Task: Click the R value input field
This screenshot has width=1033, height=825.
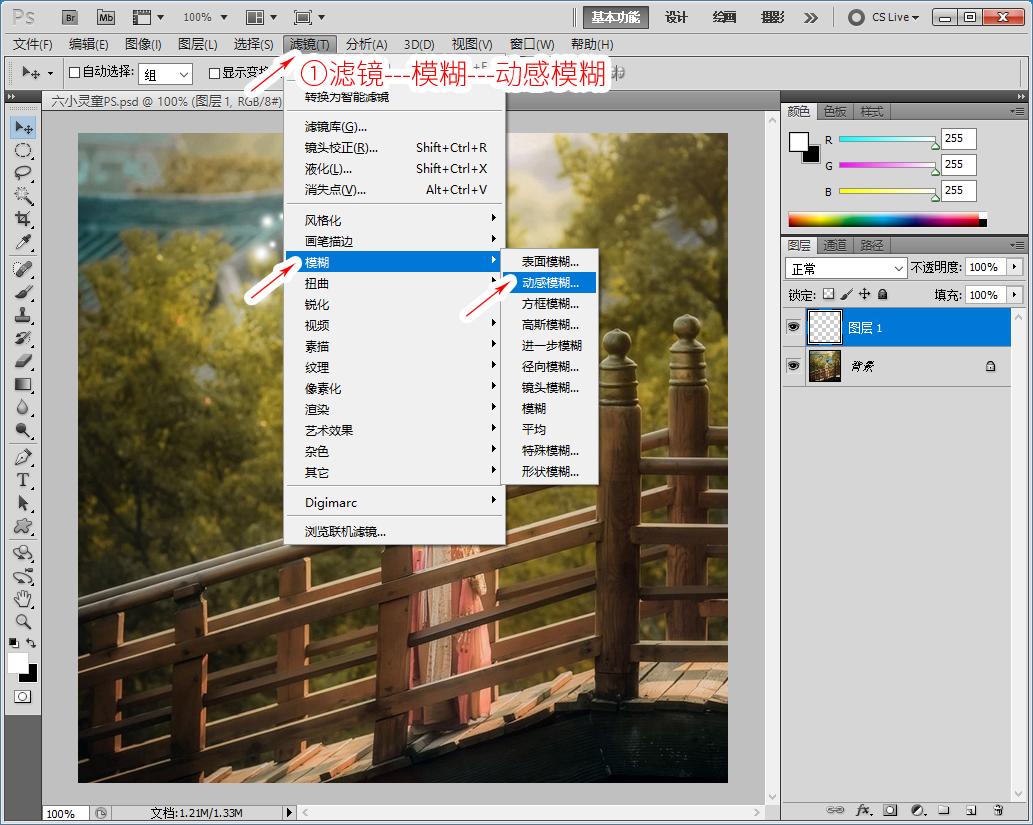Action: click(958, 139)
